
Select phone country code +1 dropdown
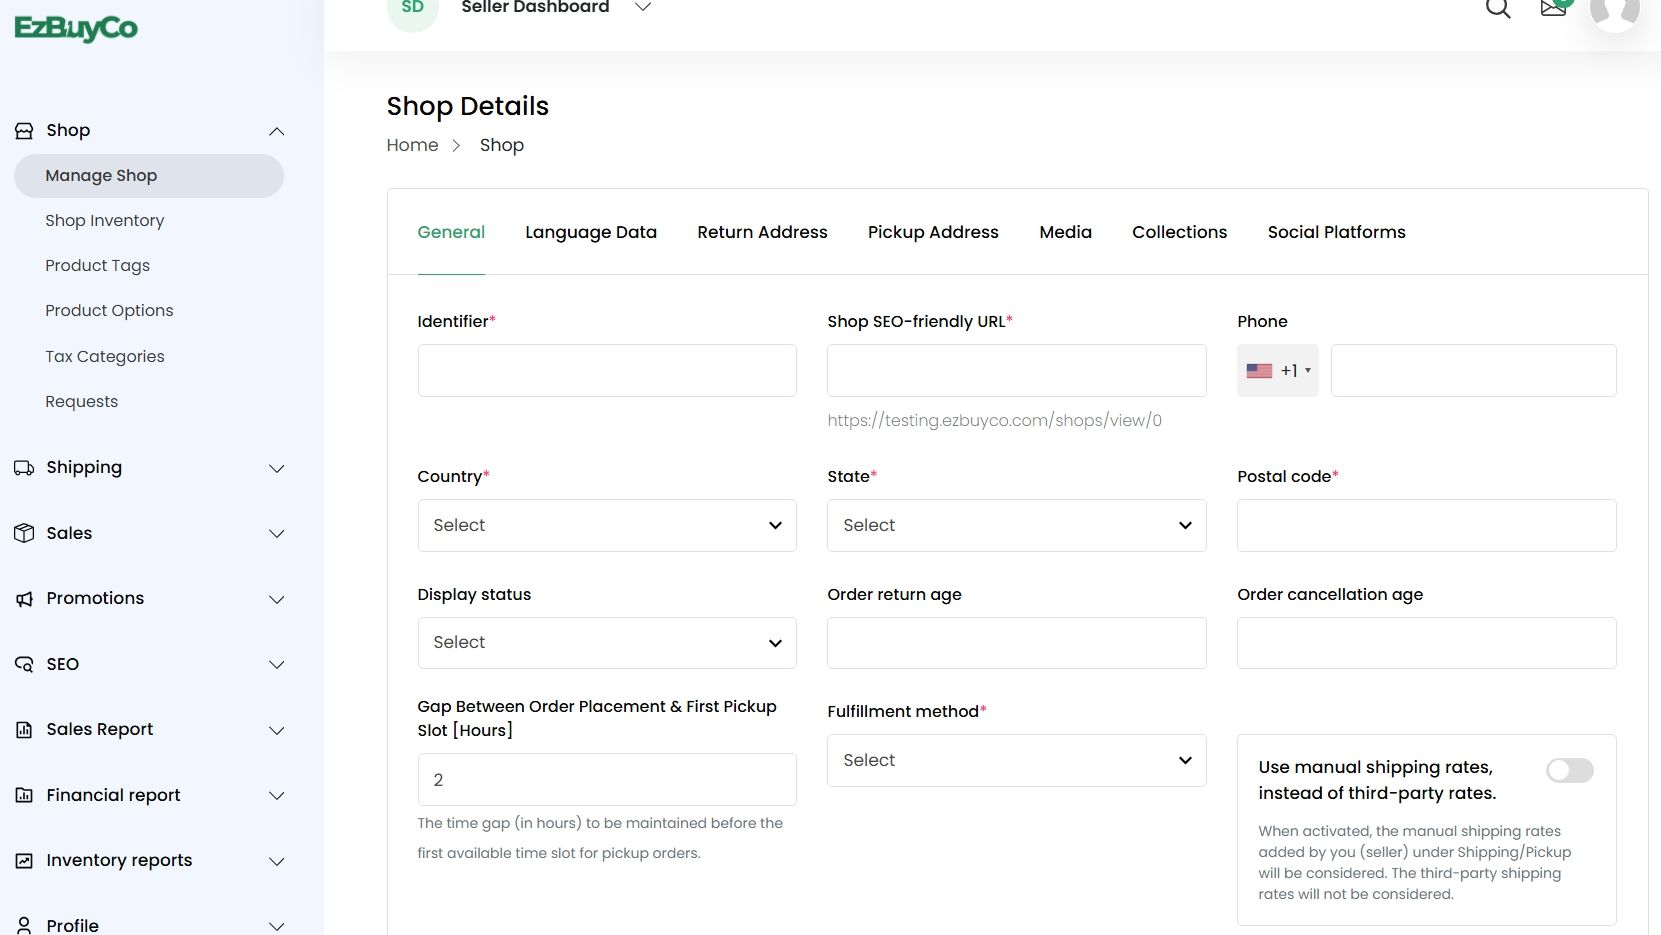1278,371
